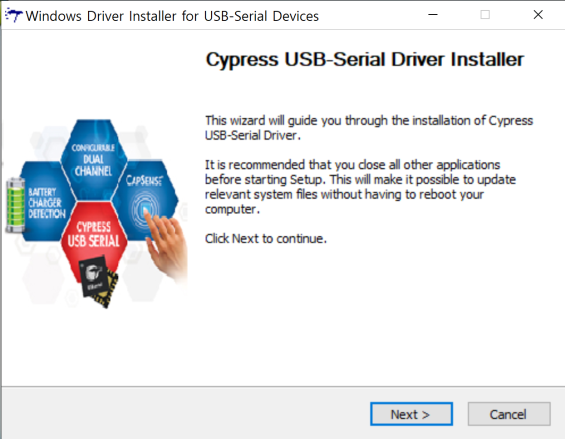This screenshot has height=439, width=565.
Task: Minimize the installer window
Action: (433, 15)
